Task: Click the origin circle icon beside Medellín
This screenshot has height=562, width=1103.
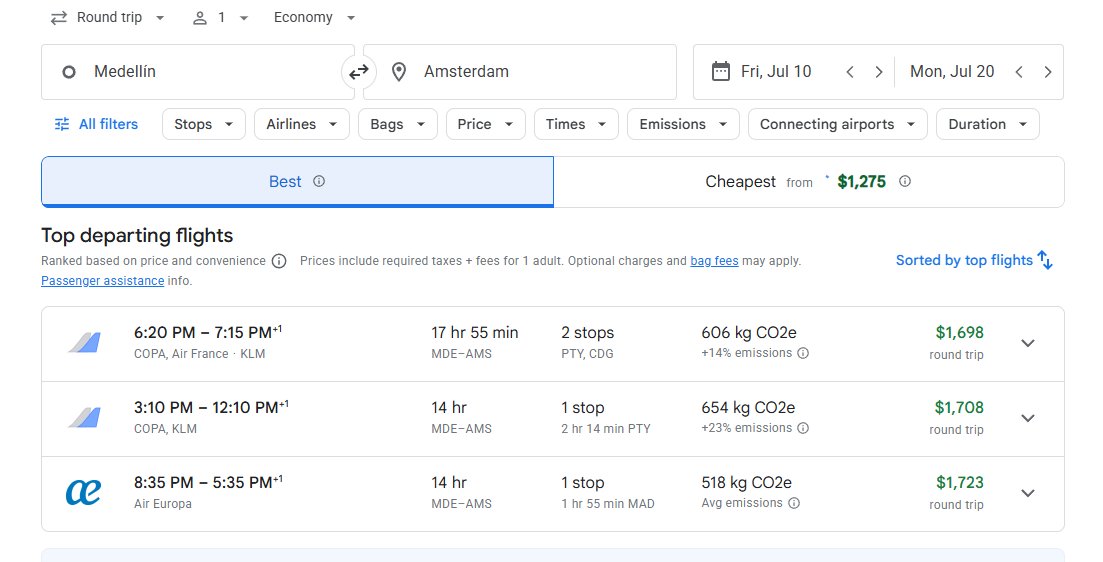Action: pos(68,72)
